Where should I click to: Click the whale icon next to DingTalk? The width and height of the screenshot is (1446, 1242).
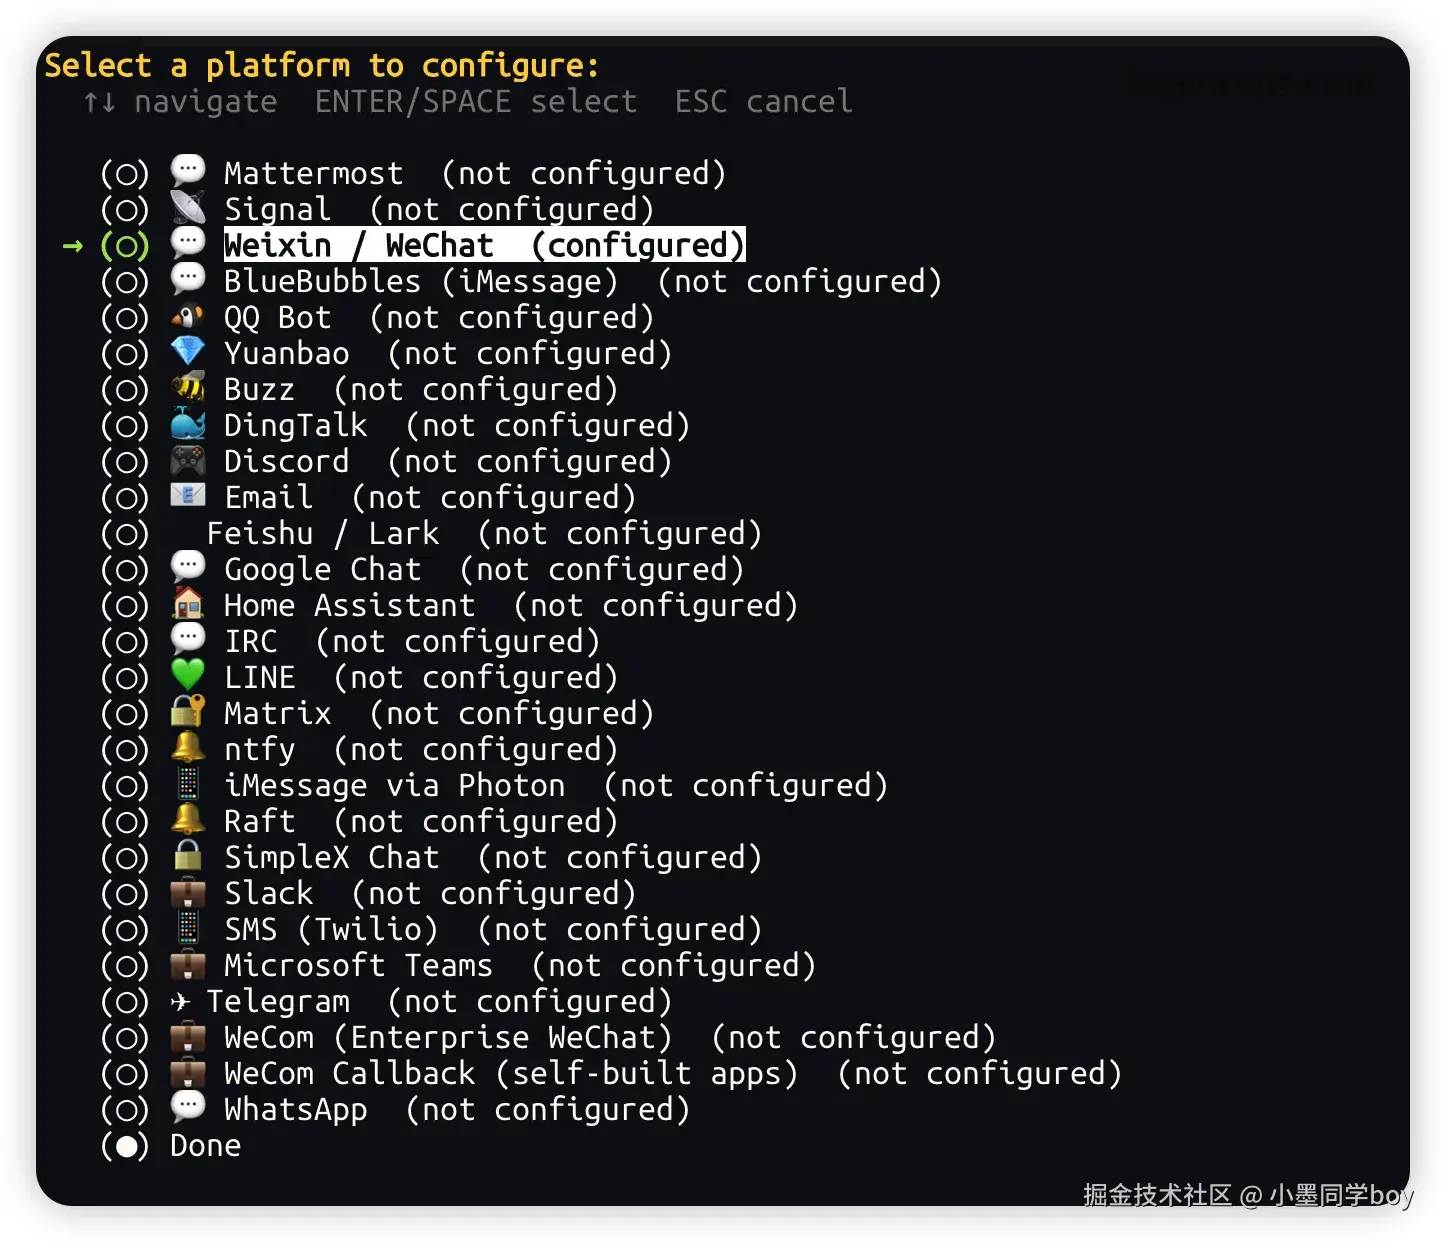188,424
